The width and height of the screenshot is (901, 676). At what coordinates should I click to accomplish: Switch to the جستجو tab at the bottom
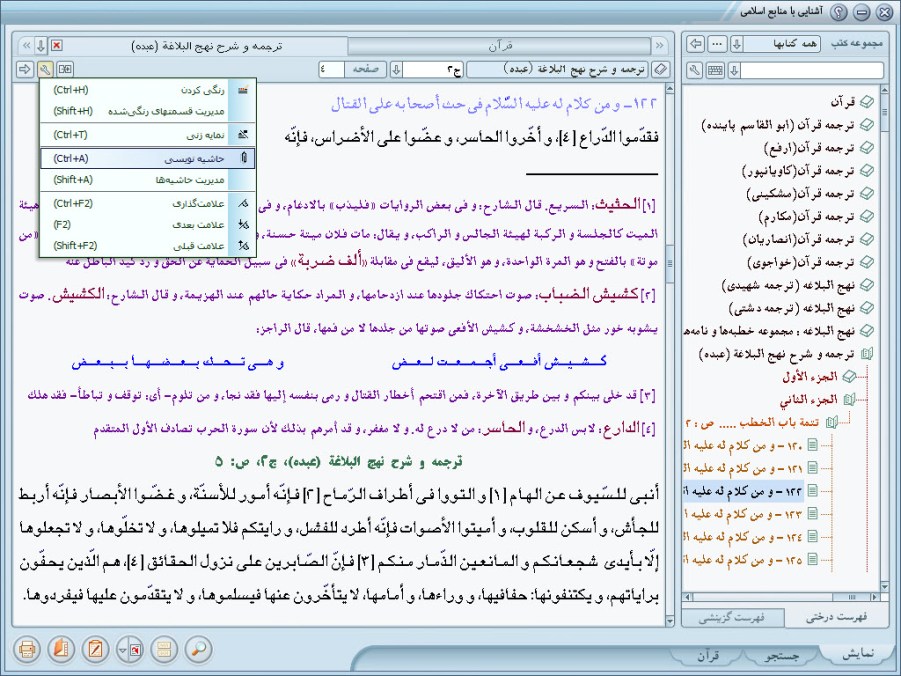[782, 655]
